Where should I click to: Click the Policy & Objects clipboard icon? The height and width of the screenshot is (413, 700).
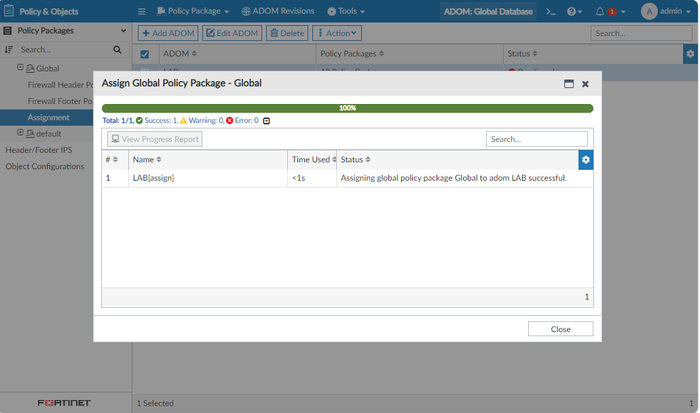pos(8,11)
